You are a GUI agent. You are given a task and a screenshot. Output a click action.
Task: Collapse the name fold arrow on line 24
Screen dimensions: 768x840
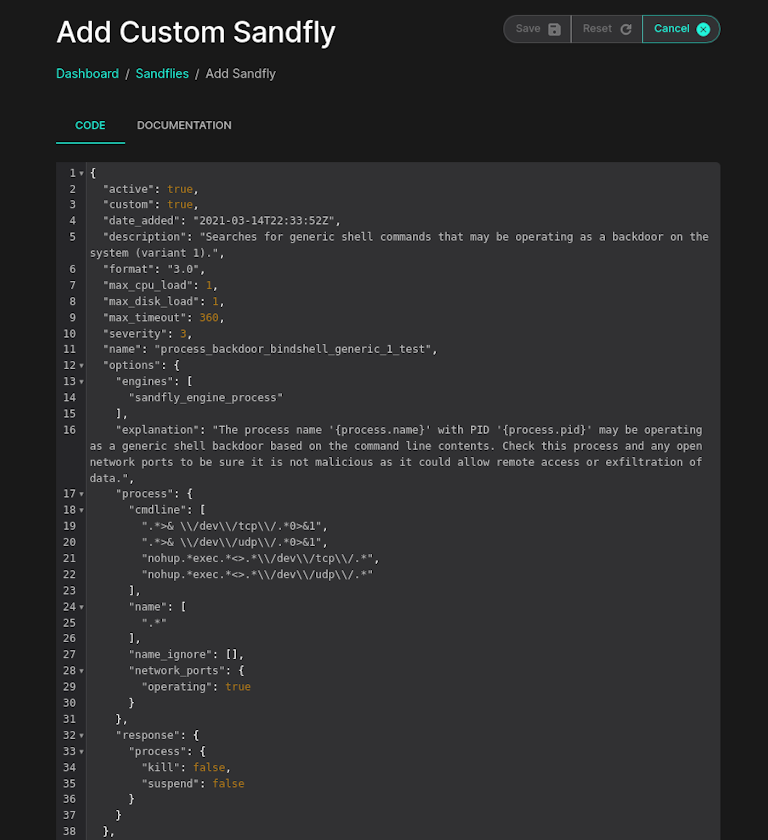pos(81,607)
